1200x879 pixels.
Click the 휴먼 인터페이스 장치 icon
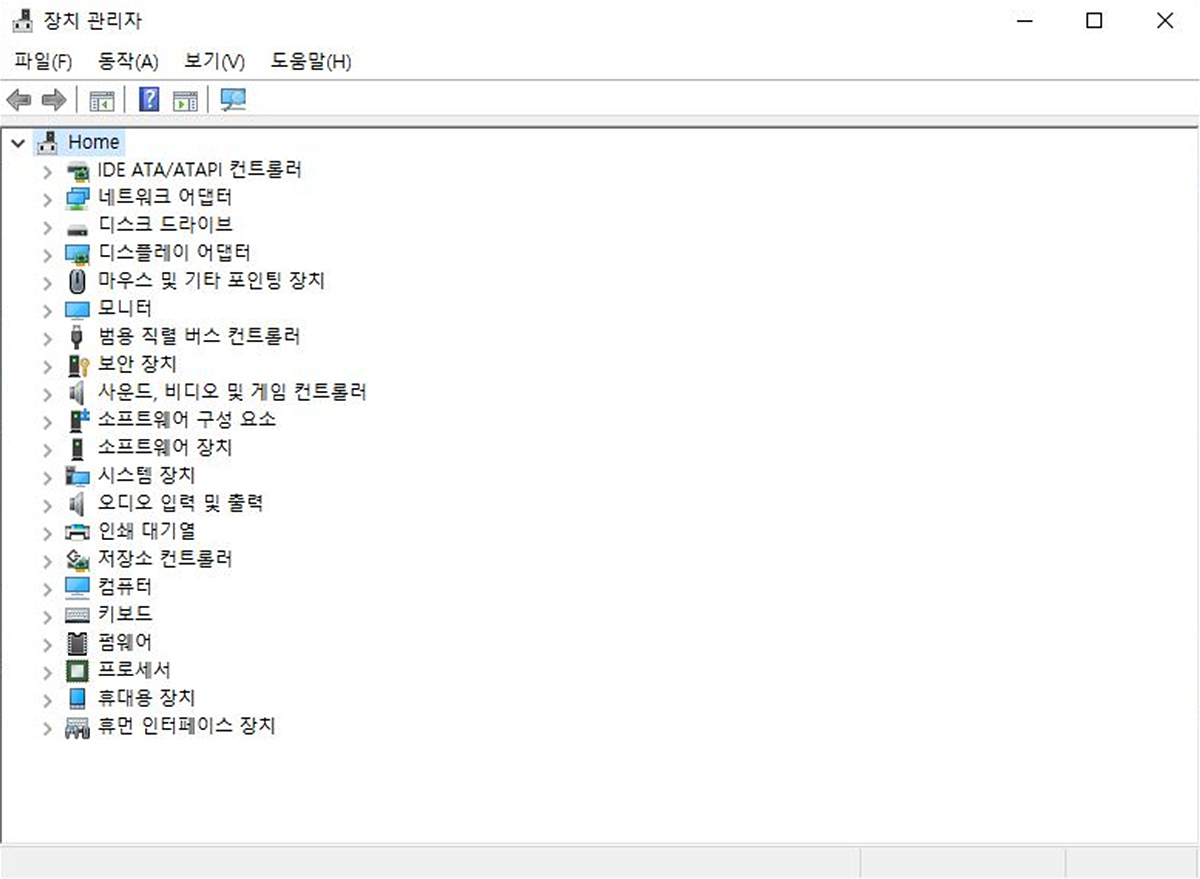(x=77, y=726)
